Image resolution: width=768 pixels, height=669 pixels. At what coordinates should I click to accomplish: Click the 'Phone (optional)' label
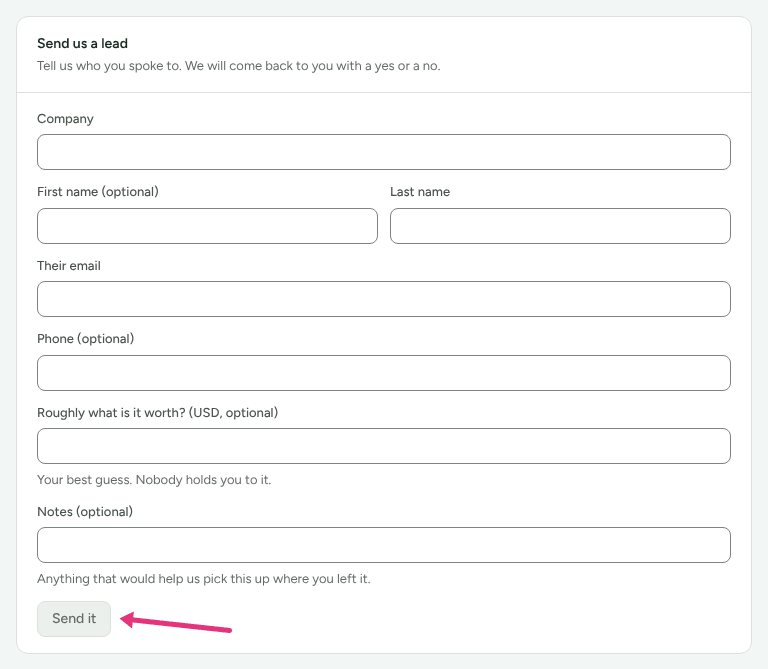86,338
